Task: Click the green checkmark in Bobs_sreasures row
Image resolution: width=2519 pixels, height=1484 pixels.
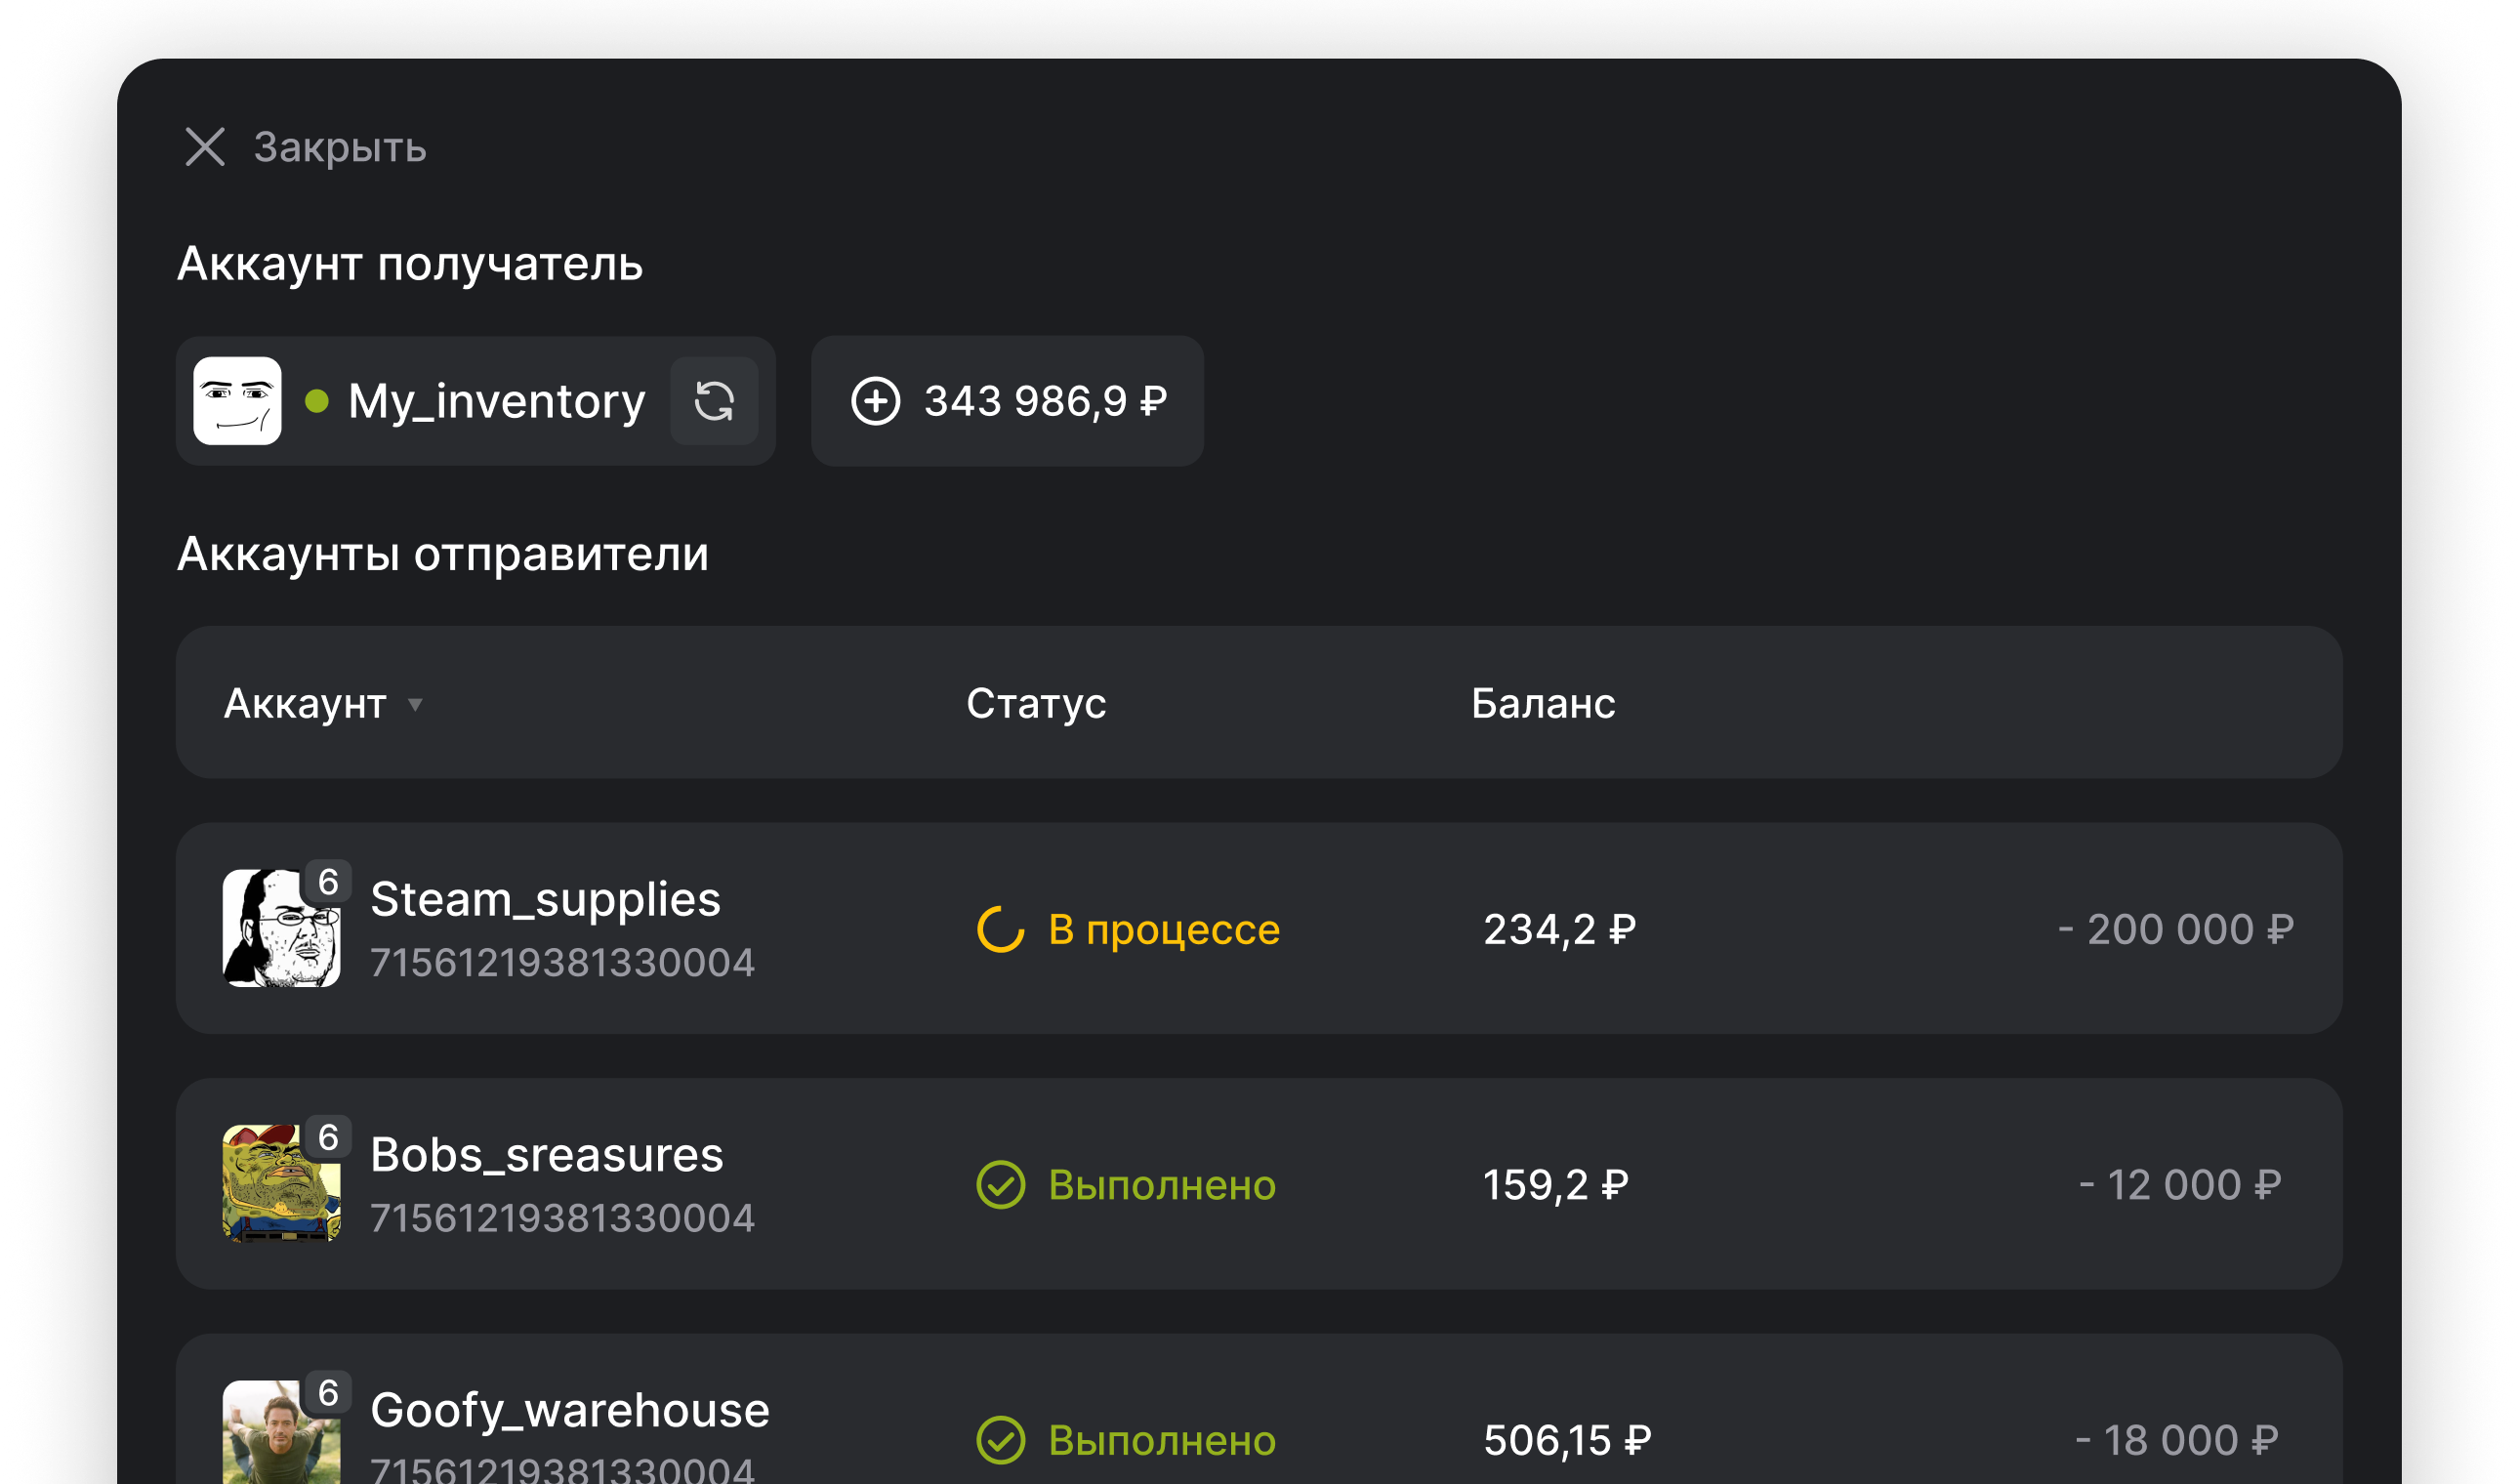Action: coord(1001,1185)
